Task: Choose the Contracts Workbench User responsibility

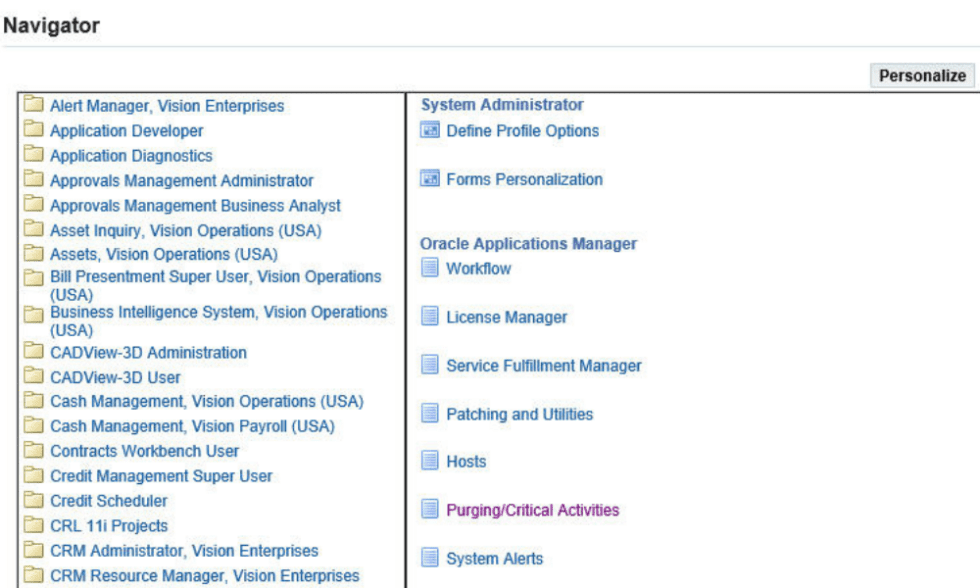Action: click(144, 451)
